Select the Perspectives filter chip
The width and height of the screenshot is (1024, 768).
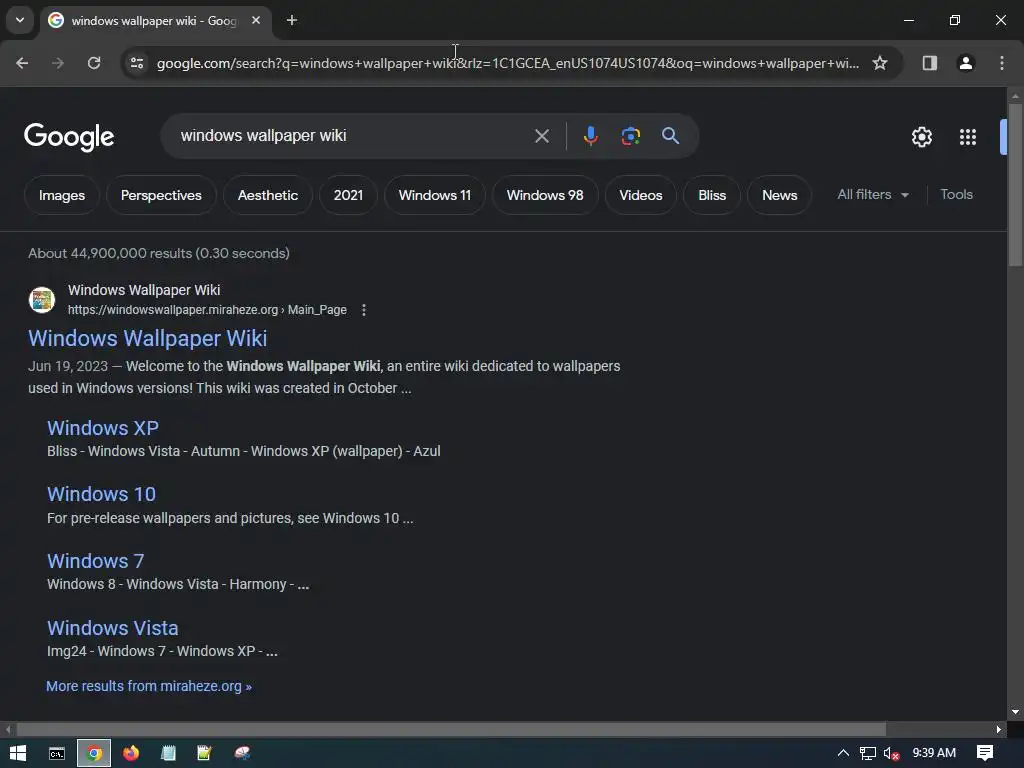pos(161,195)
